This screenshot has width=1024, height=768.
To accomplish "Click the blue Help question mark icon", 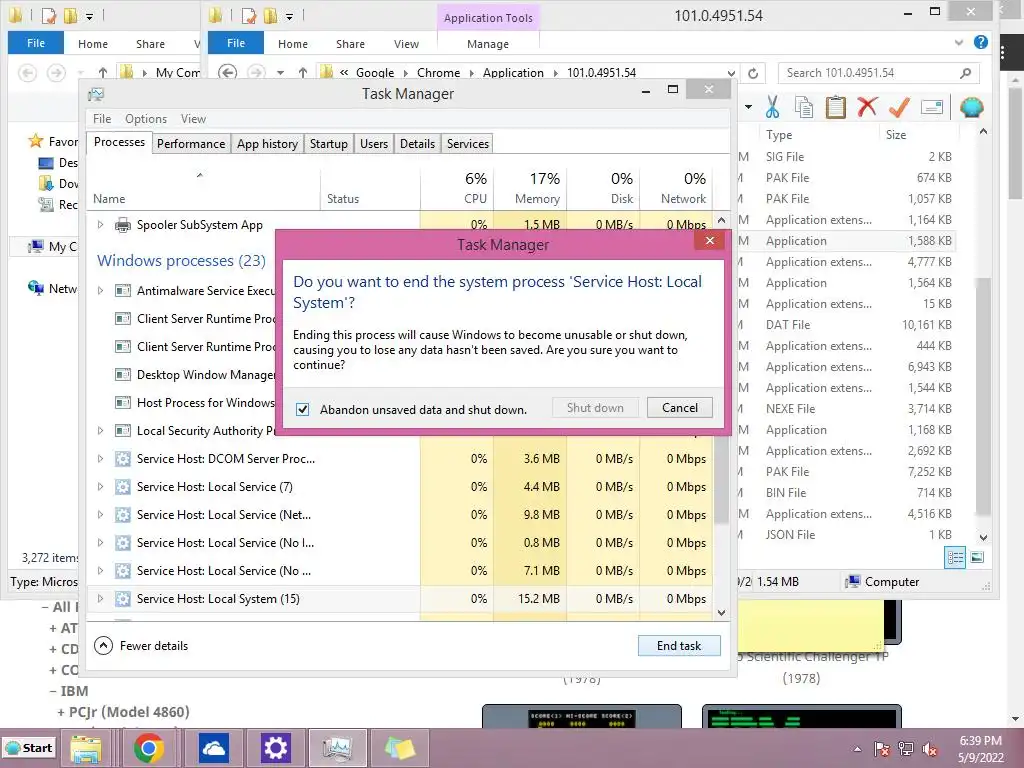I will [x=980, y=42].
